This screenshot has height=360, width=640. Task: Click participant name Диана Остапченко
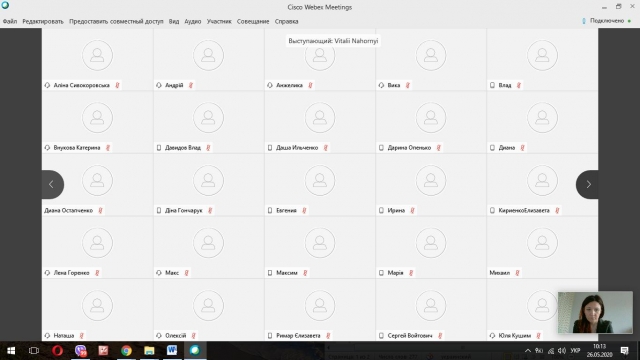click(69, 211)
